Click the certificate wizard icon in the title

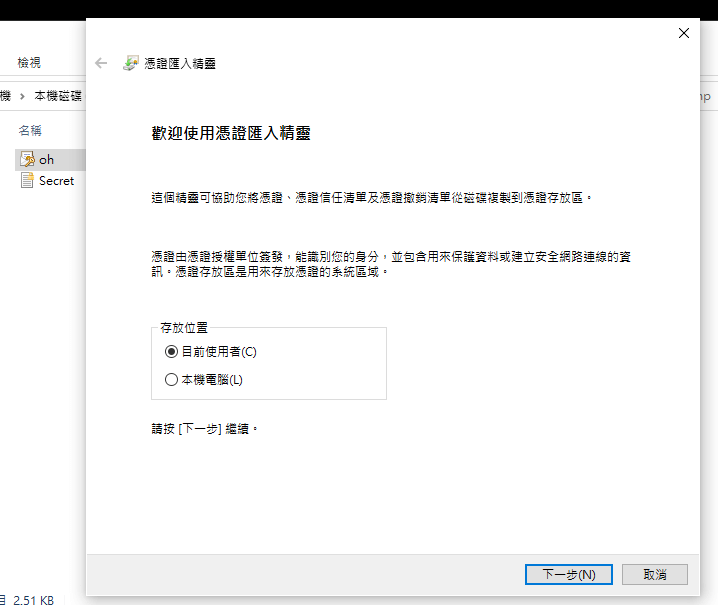[x=131, y=63]
